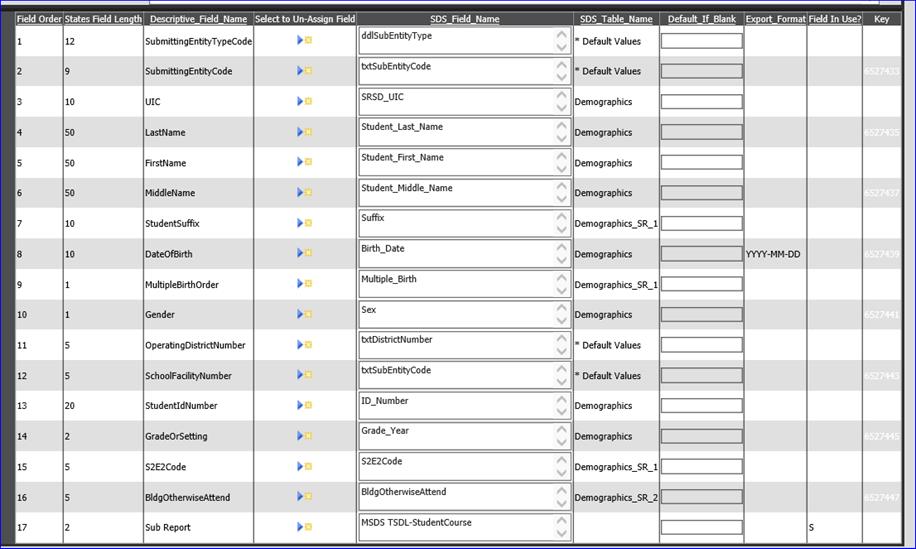The height and width of the screenshot is (549, 916).
Task: Sort by the SDS_Field_Name column header
Action: (x=465, y=19)
